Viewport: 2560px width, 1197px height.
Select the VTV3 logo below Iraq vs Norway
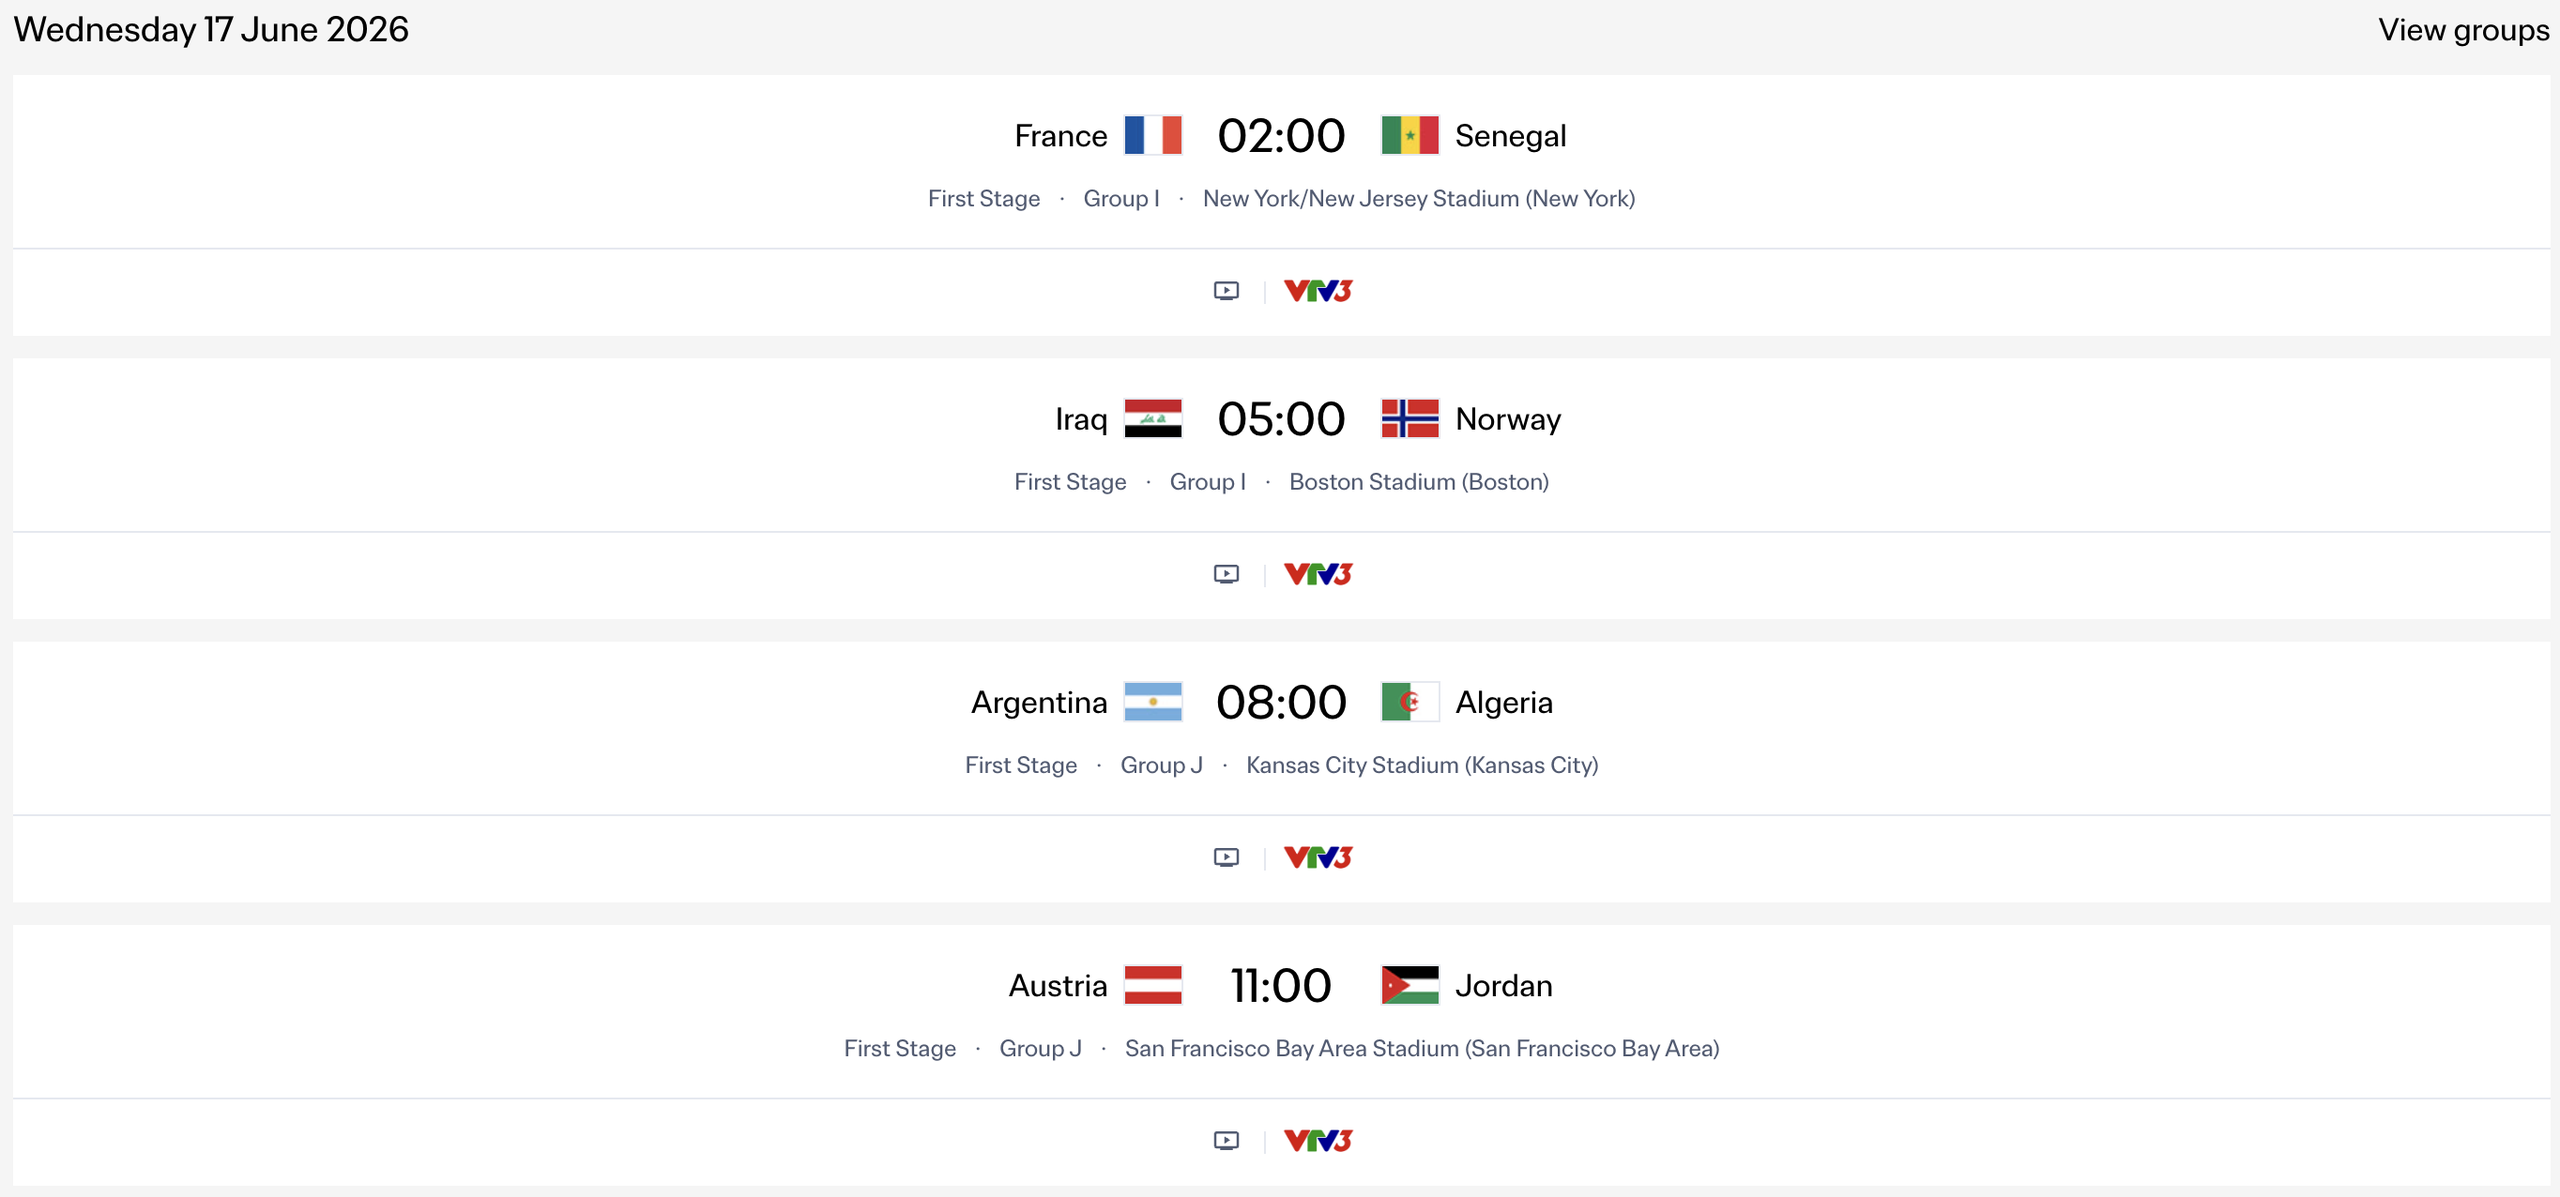pos(1317,573)
